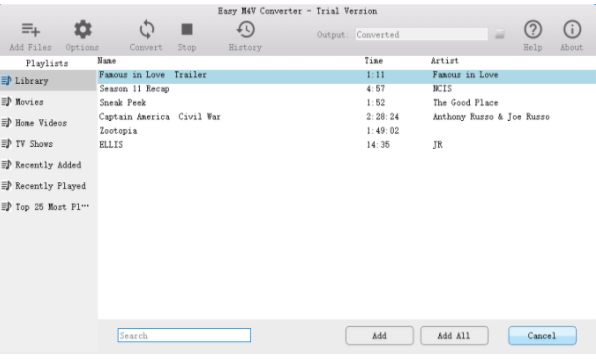The image size is (596, 360).
Task: Click the 1:49:02 time cell
Action: [x=383, y=131]
